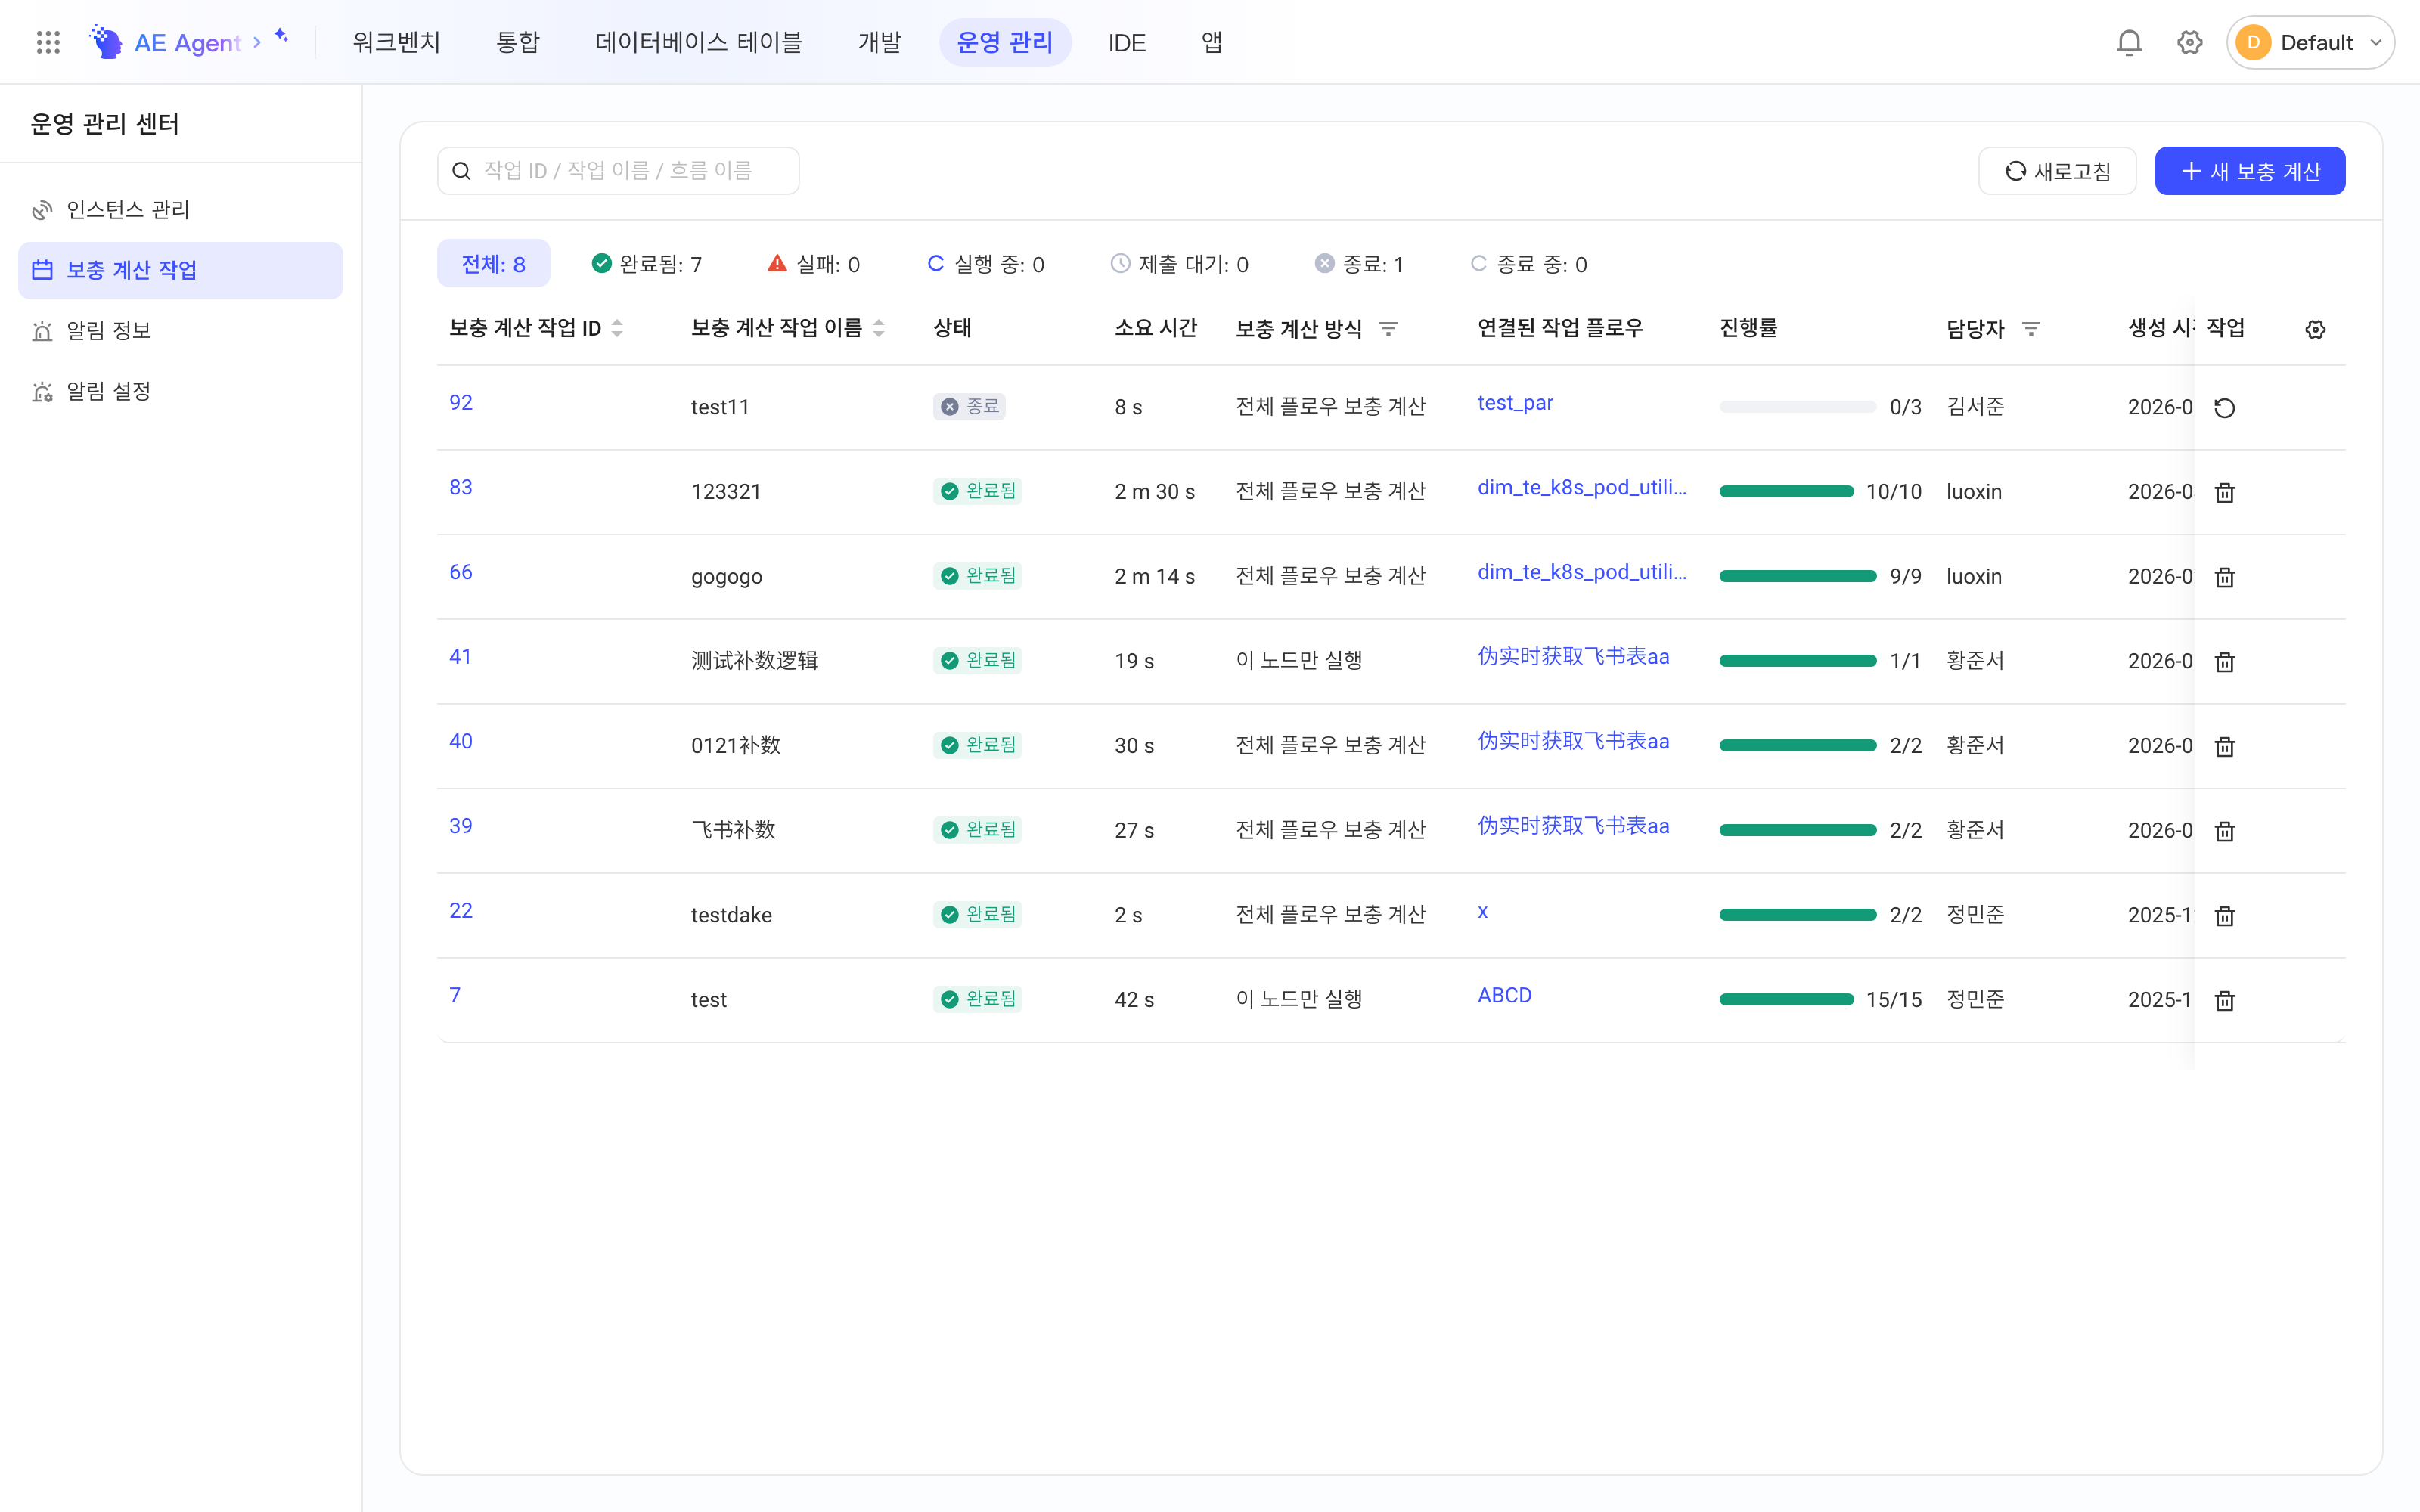2420x1512 pixels.
Task: Click the AE Agent logo
Action: (166, 42)
